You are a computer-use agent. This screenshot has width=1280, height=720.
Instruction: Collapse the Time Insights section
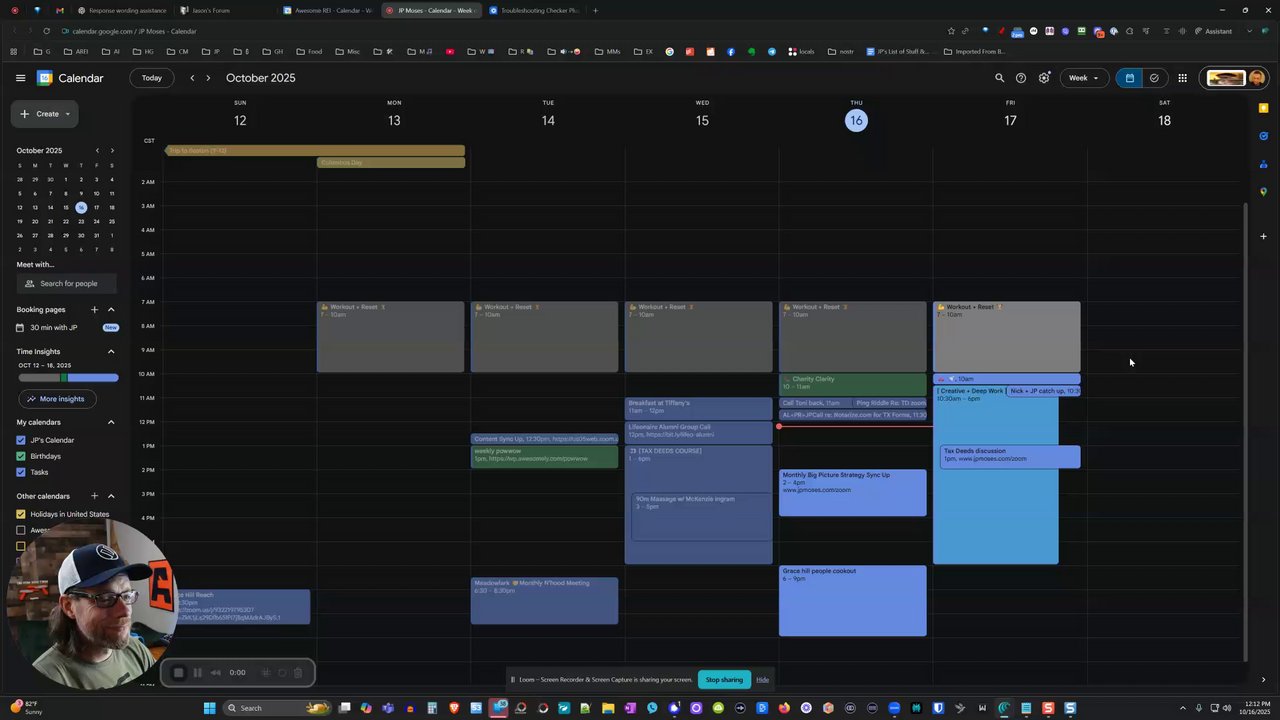[x=111, y=352]
